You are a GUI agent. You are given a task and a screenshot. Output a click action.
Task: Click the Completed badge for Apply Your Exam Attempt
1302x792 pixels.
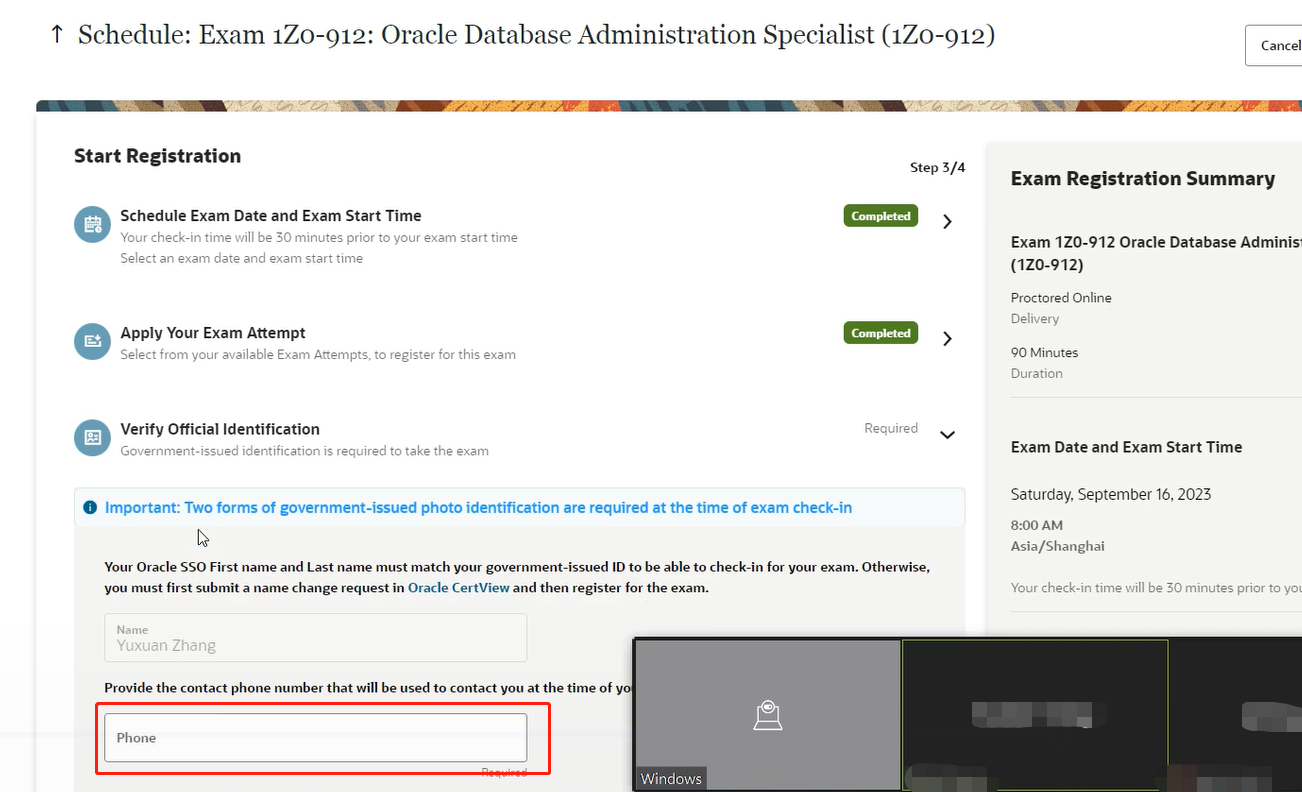pos(881,333)
